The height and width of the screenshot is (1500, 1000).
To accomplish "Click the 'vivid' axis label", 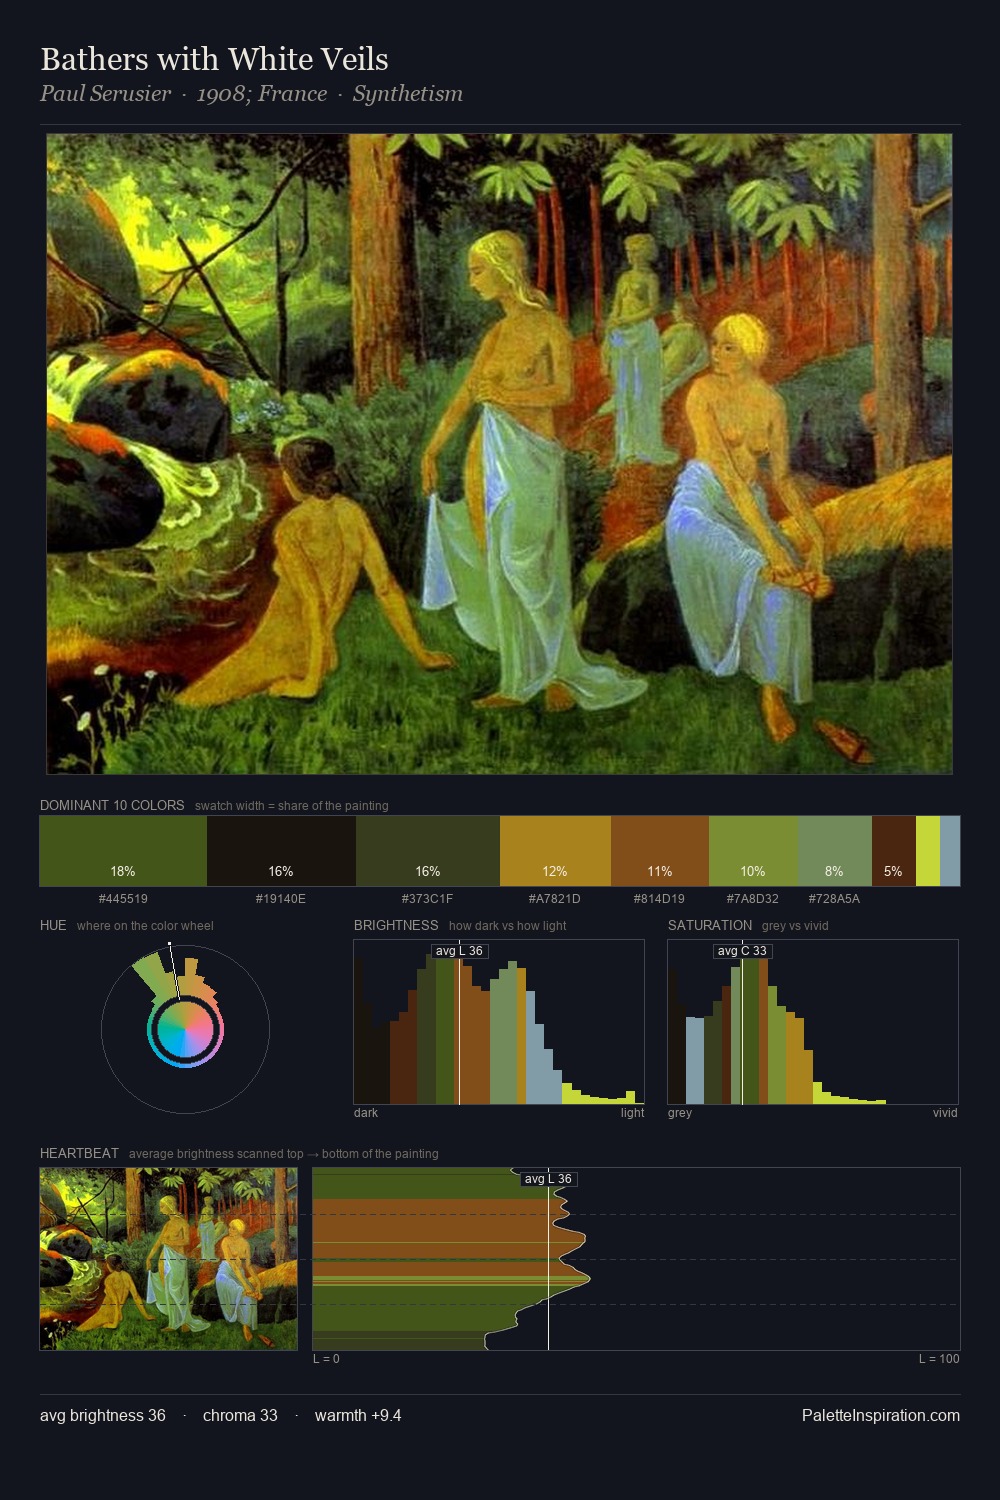I will [x=945, y=1113].
